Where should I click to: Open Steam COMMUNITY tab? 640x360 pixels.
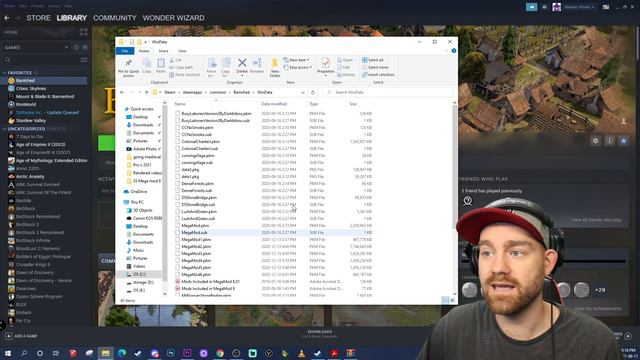[115, 18]
